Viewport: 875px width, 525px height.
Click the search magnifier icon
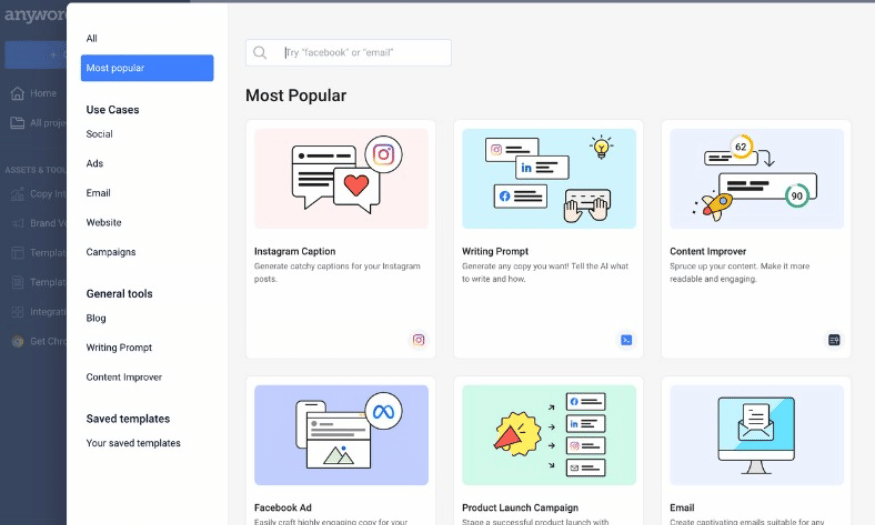coord(260,52)
